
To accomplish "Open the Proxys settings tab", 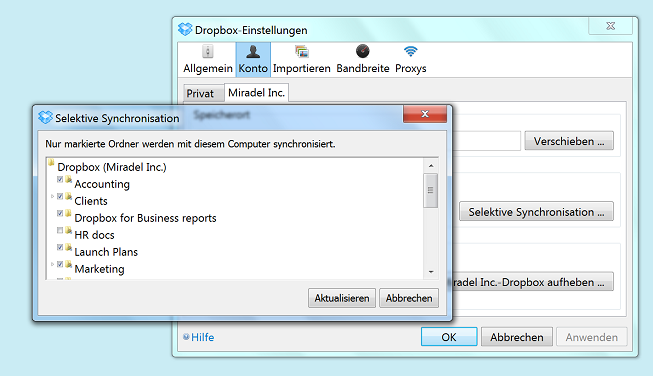I will (411, 60).
